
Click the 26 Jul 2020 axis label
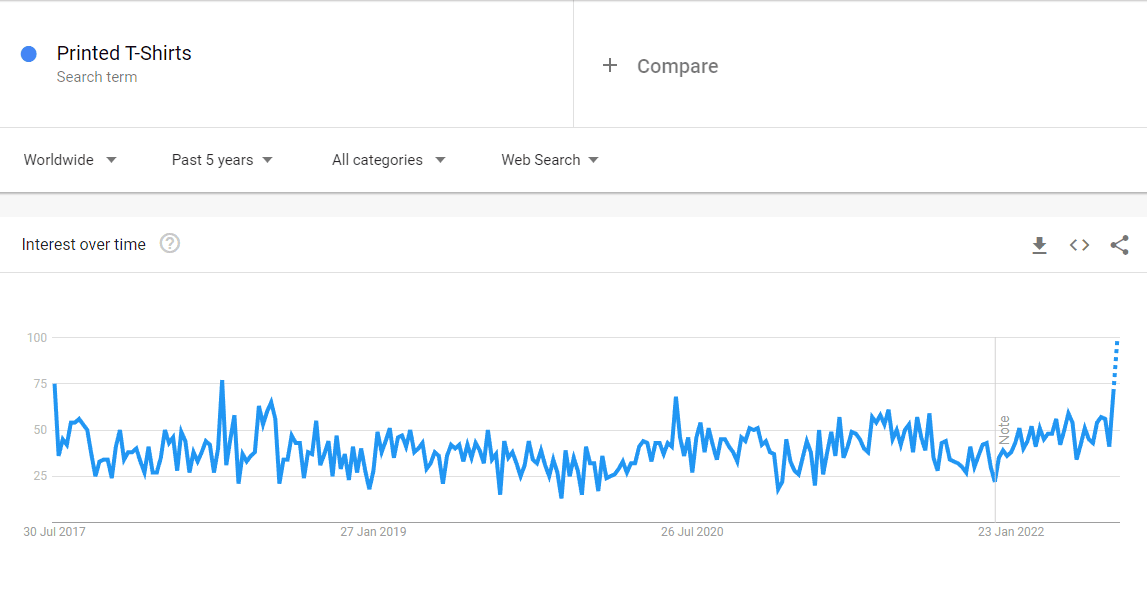[692, 532]
